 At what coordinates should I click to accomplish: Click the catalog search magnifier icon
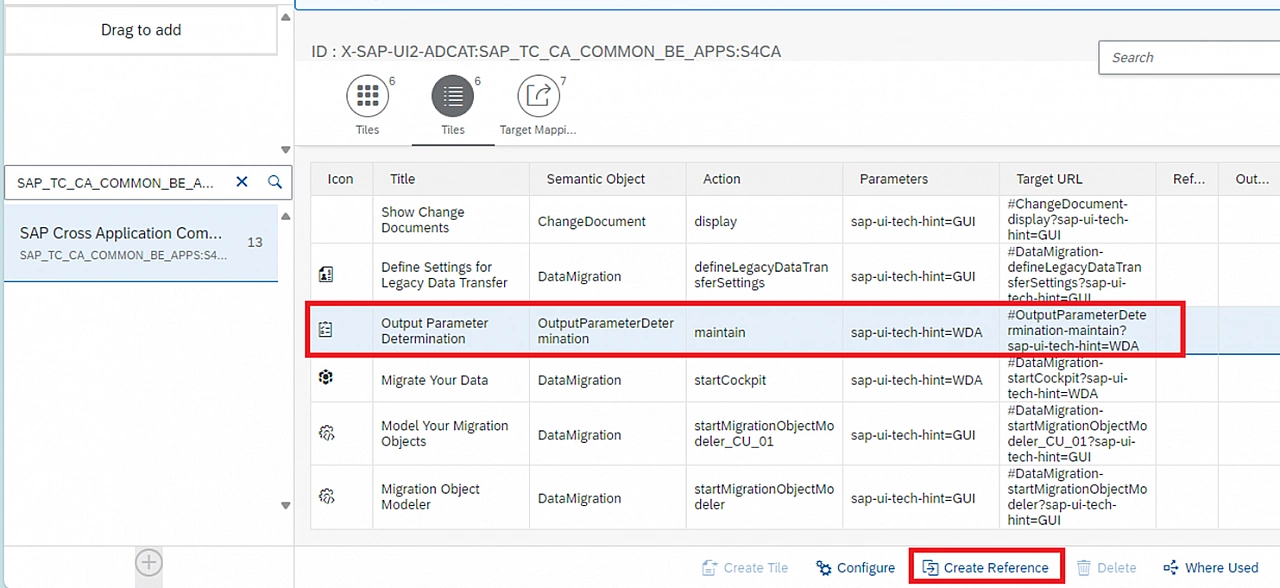(275, 182)
